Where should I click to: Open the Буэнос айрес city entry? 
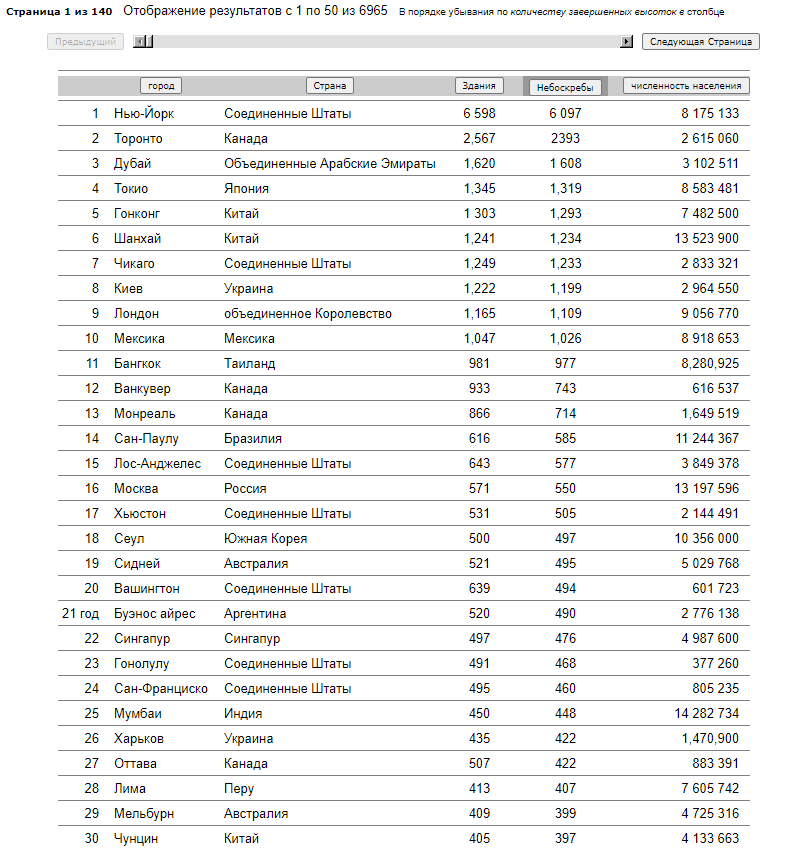155,613
